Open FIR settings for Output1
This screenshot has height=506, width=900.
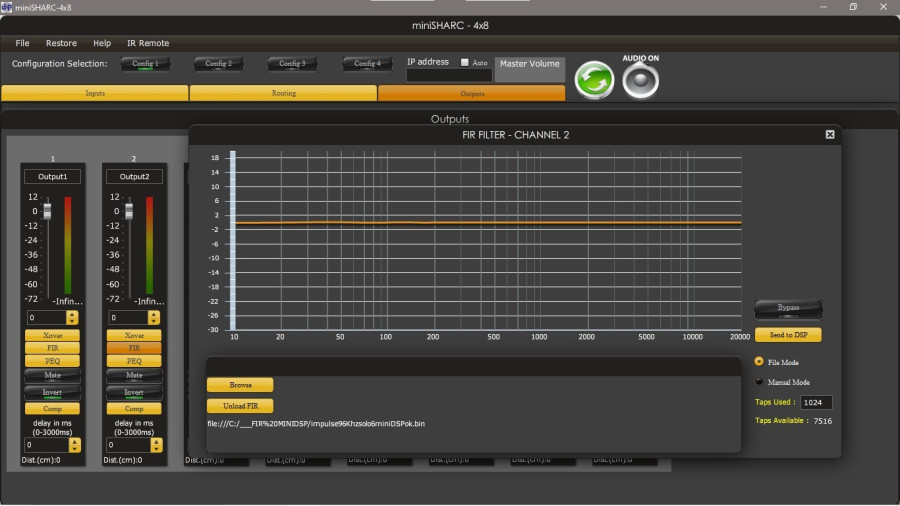52,348
